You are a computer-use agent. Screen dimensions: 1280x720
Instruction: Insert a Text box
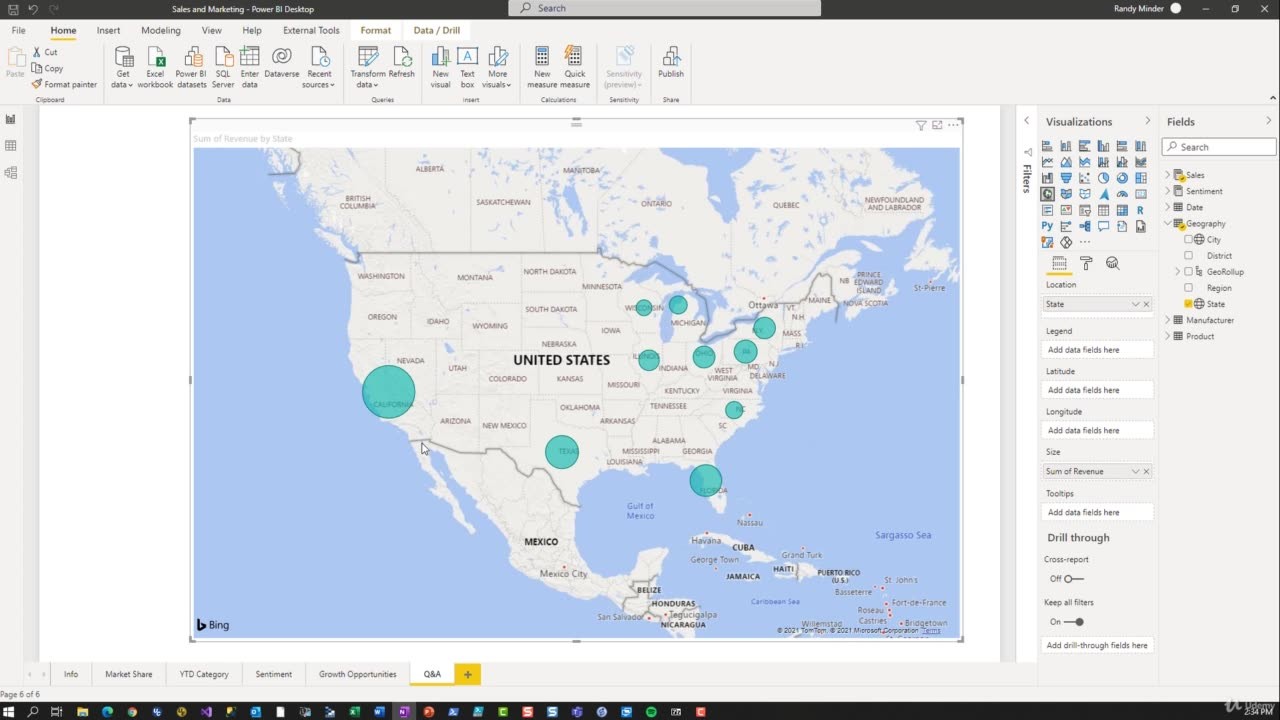(467, 66)
